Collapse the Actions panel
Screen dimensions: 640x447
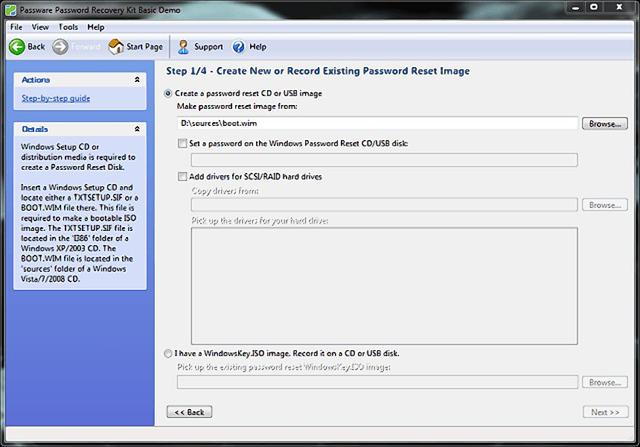pos(137,80)
